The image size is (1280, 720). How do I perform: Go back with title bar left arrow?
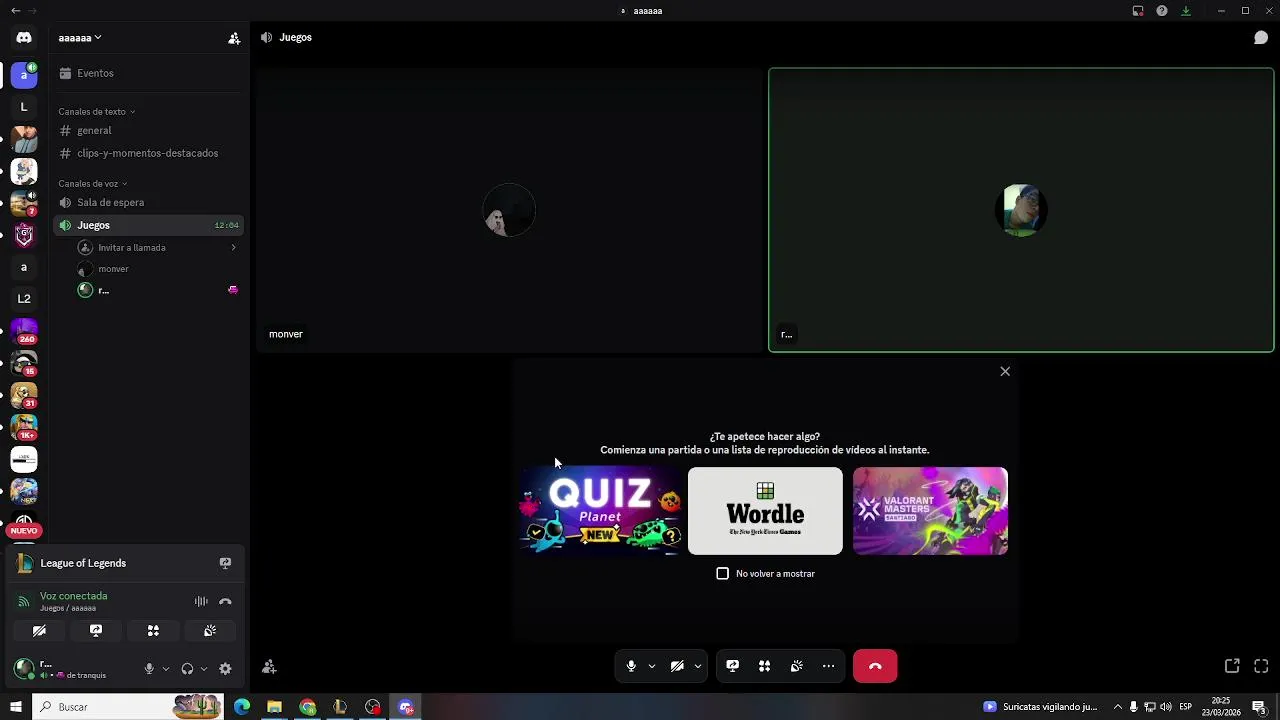[15, 11]
